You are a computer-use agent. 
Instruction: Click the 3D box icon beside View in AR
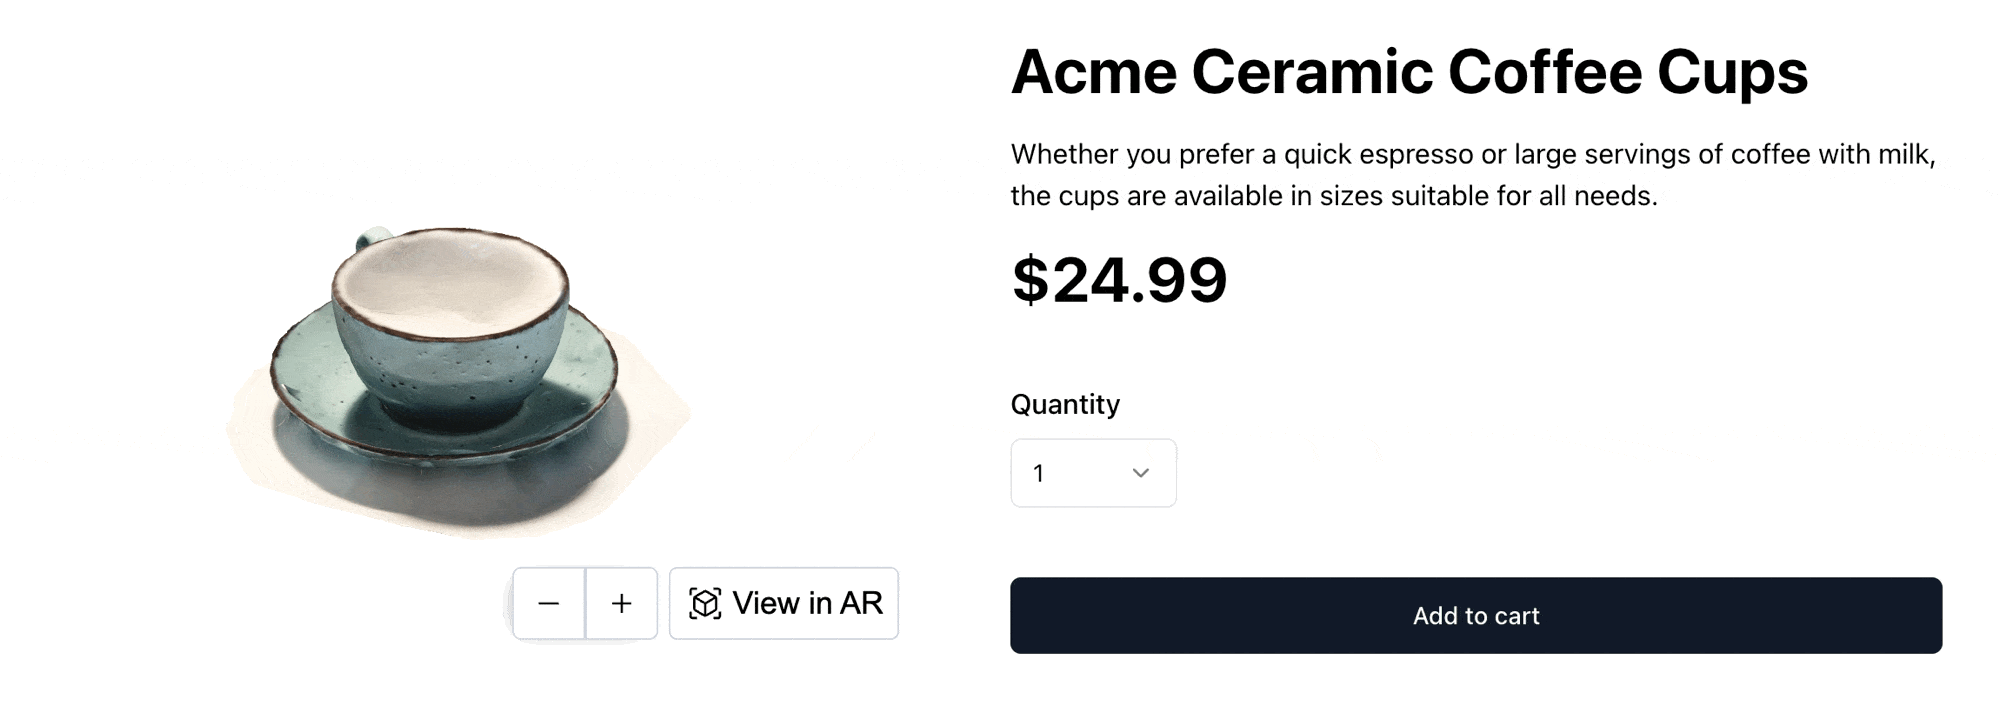pyautogui.click(x=706, y=602)
